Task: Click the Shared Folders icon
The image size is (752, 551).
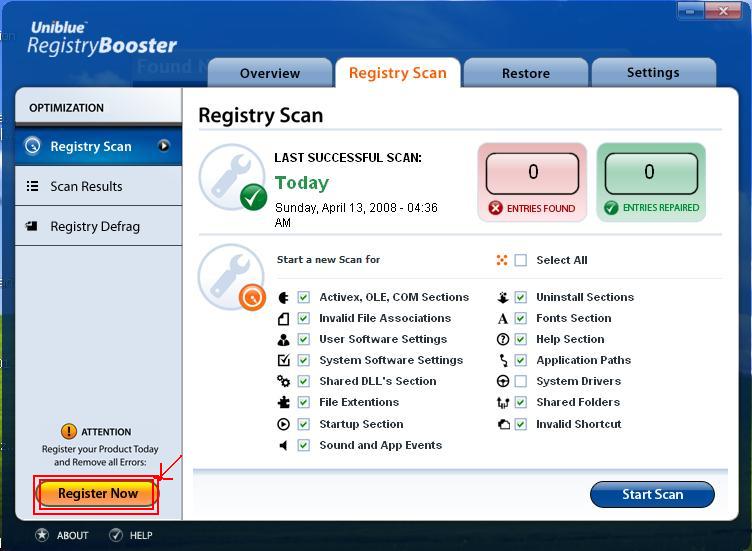Action: [x=502, y=403]
